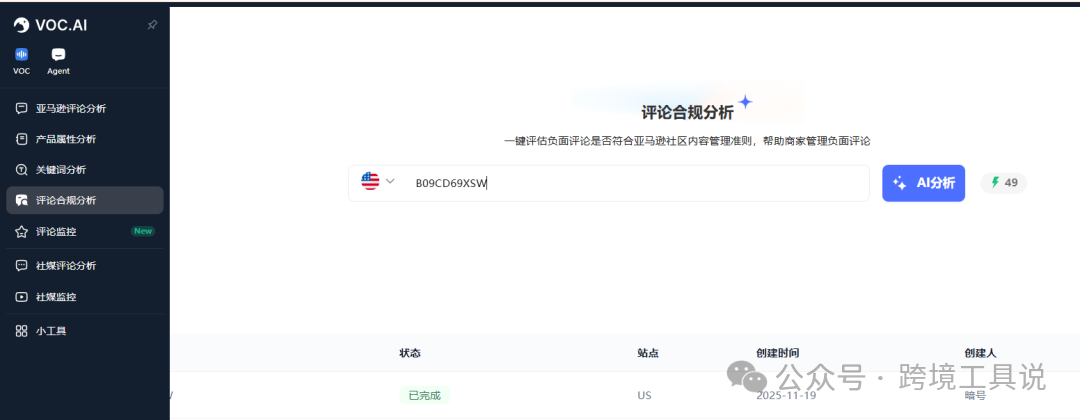Image resolution: width=1080 pixels, height=420 pixels.
Task: Click the 站点 column header
Action: (648, 353)
